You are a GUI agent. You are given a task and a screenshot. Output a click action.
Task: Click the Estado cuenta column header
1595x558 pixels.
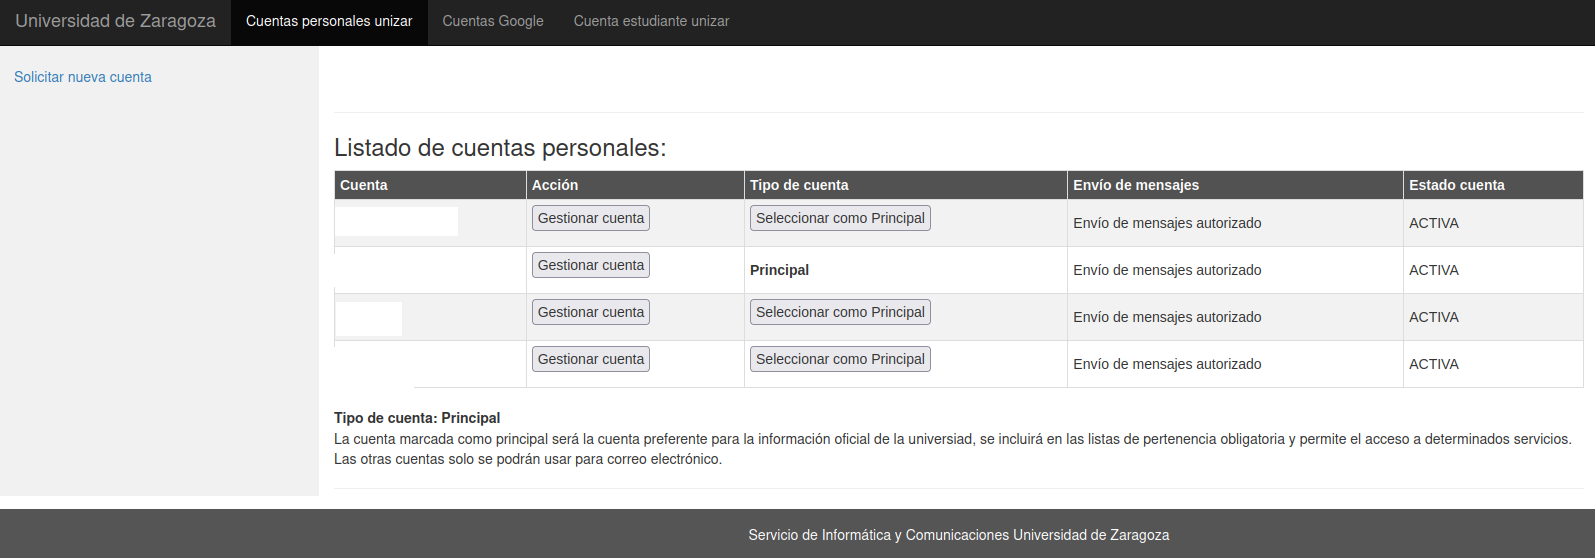1457,185
